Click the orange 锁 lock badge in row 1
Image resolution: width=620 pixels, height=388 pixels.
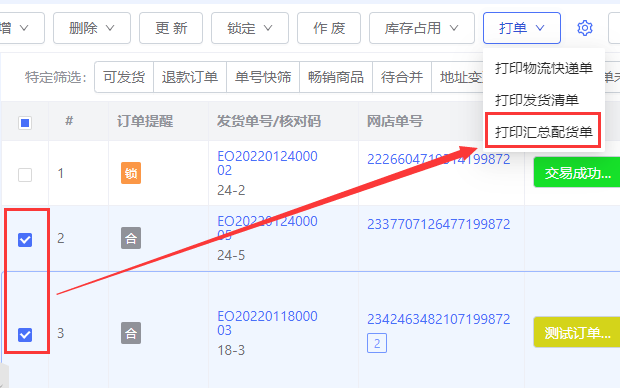tap(131, 173)
